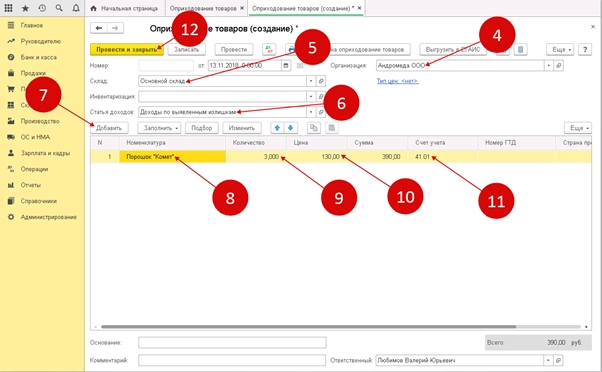Viewport: 602px width, 372px height.
Task: Click the Подбор button
Action: [x=202, y=128]
